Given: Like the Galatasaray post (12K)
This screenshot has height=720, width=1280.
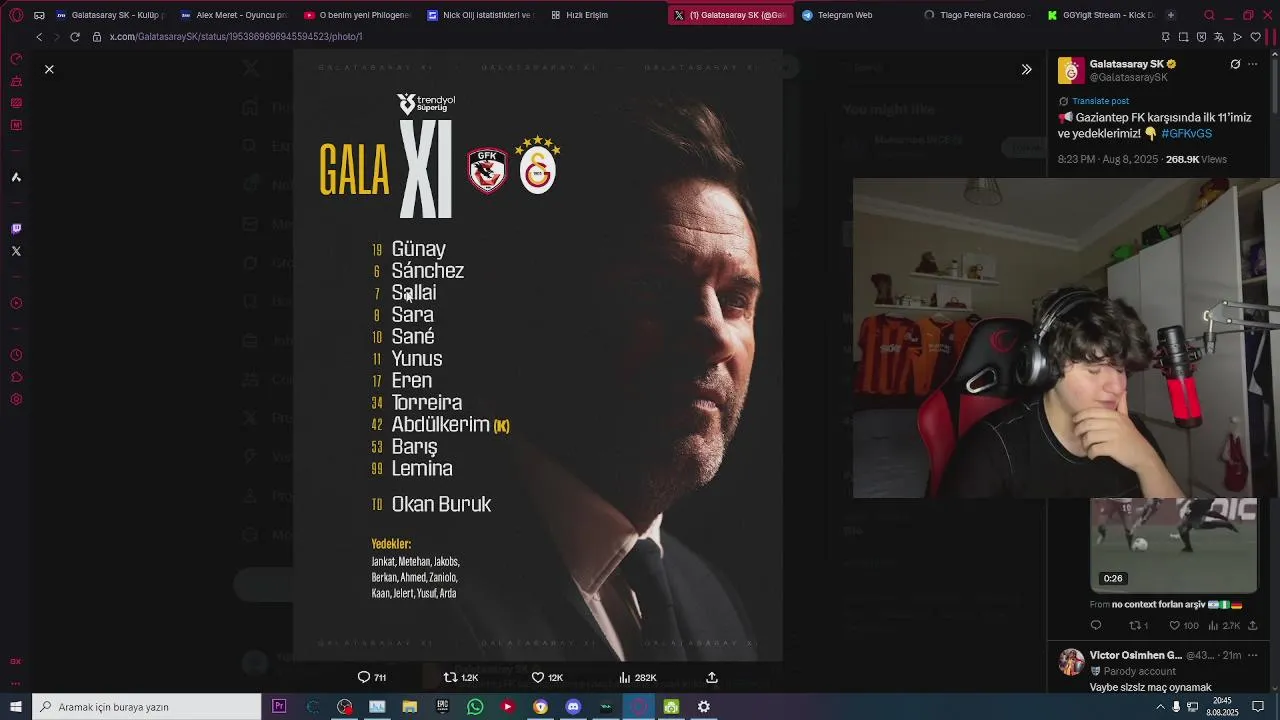Looking at the screenshot, I should 547,677.
